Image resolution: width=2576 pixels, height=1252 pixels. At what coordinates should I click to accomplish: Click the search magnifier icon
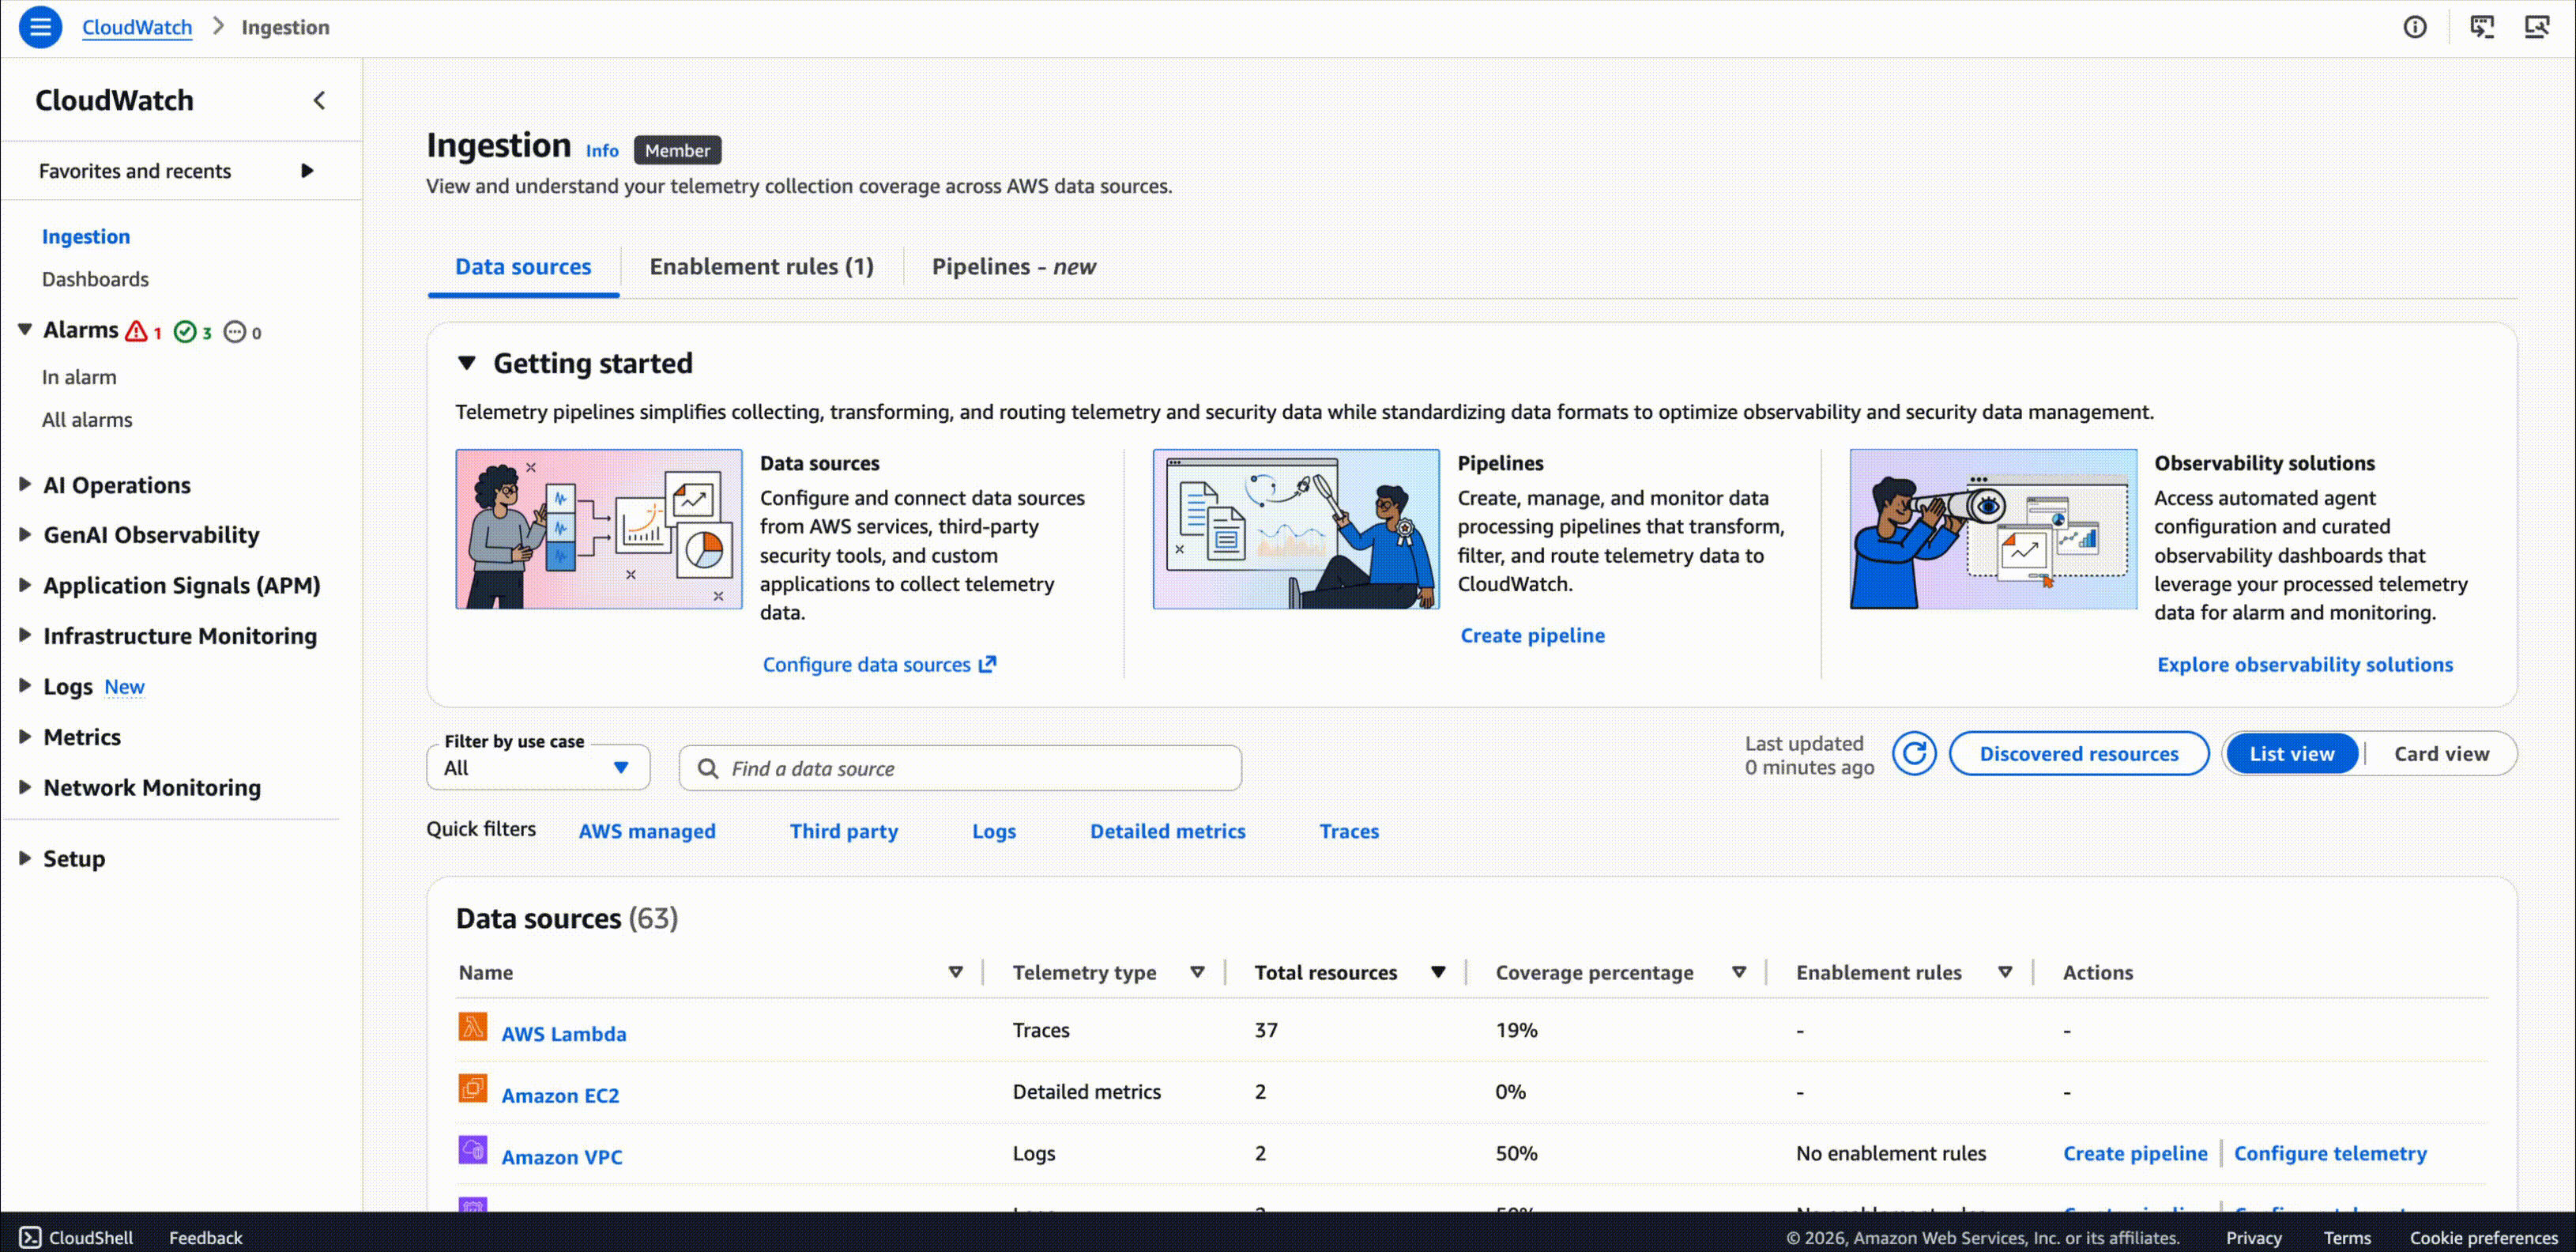point(708,768)
